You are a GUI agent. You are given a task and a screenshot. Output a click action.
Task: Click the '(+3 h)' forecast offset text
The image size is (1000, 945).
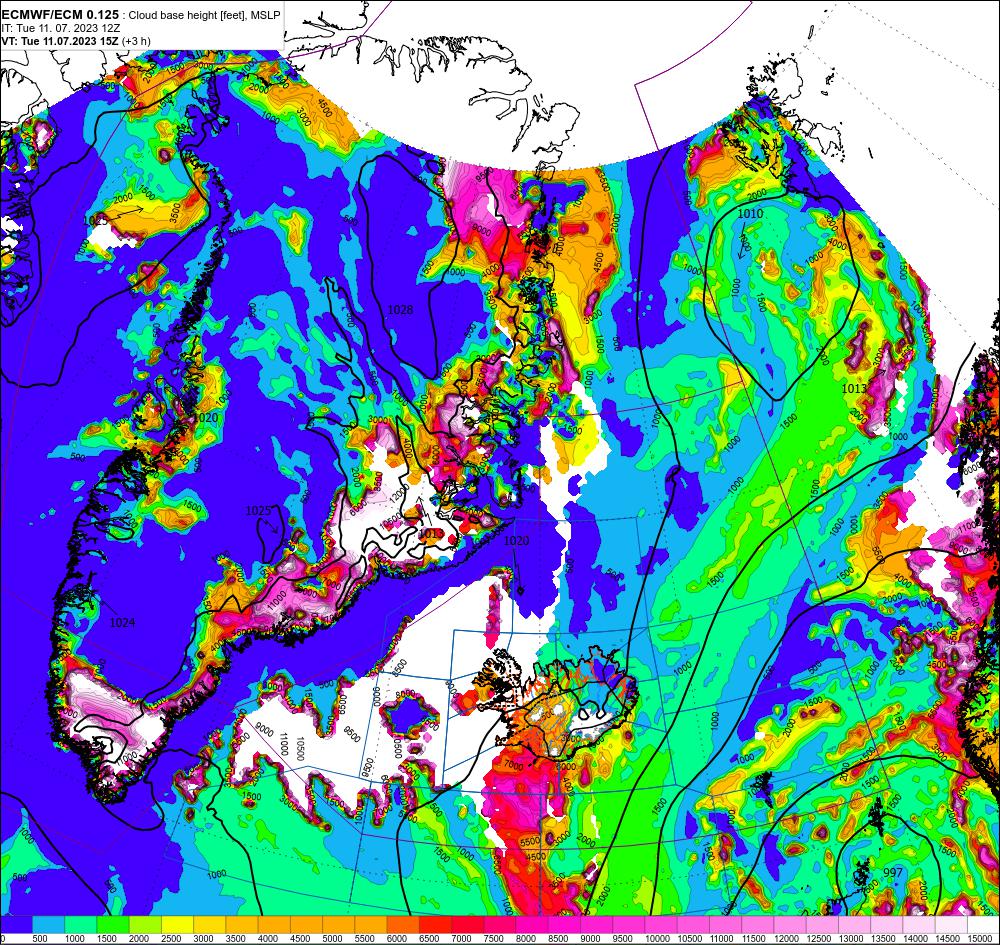coord(136,41)
